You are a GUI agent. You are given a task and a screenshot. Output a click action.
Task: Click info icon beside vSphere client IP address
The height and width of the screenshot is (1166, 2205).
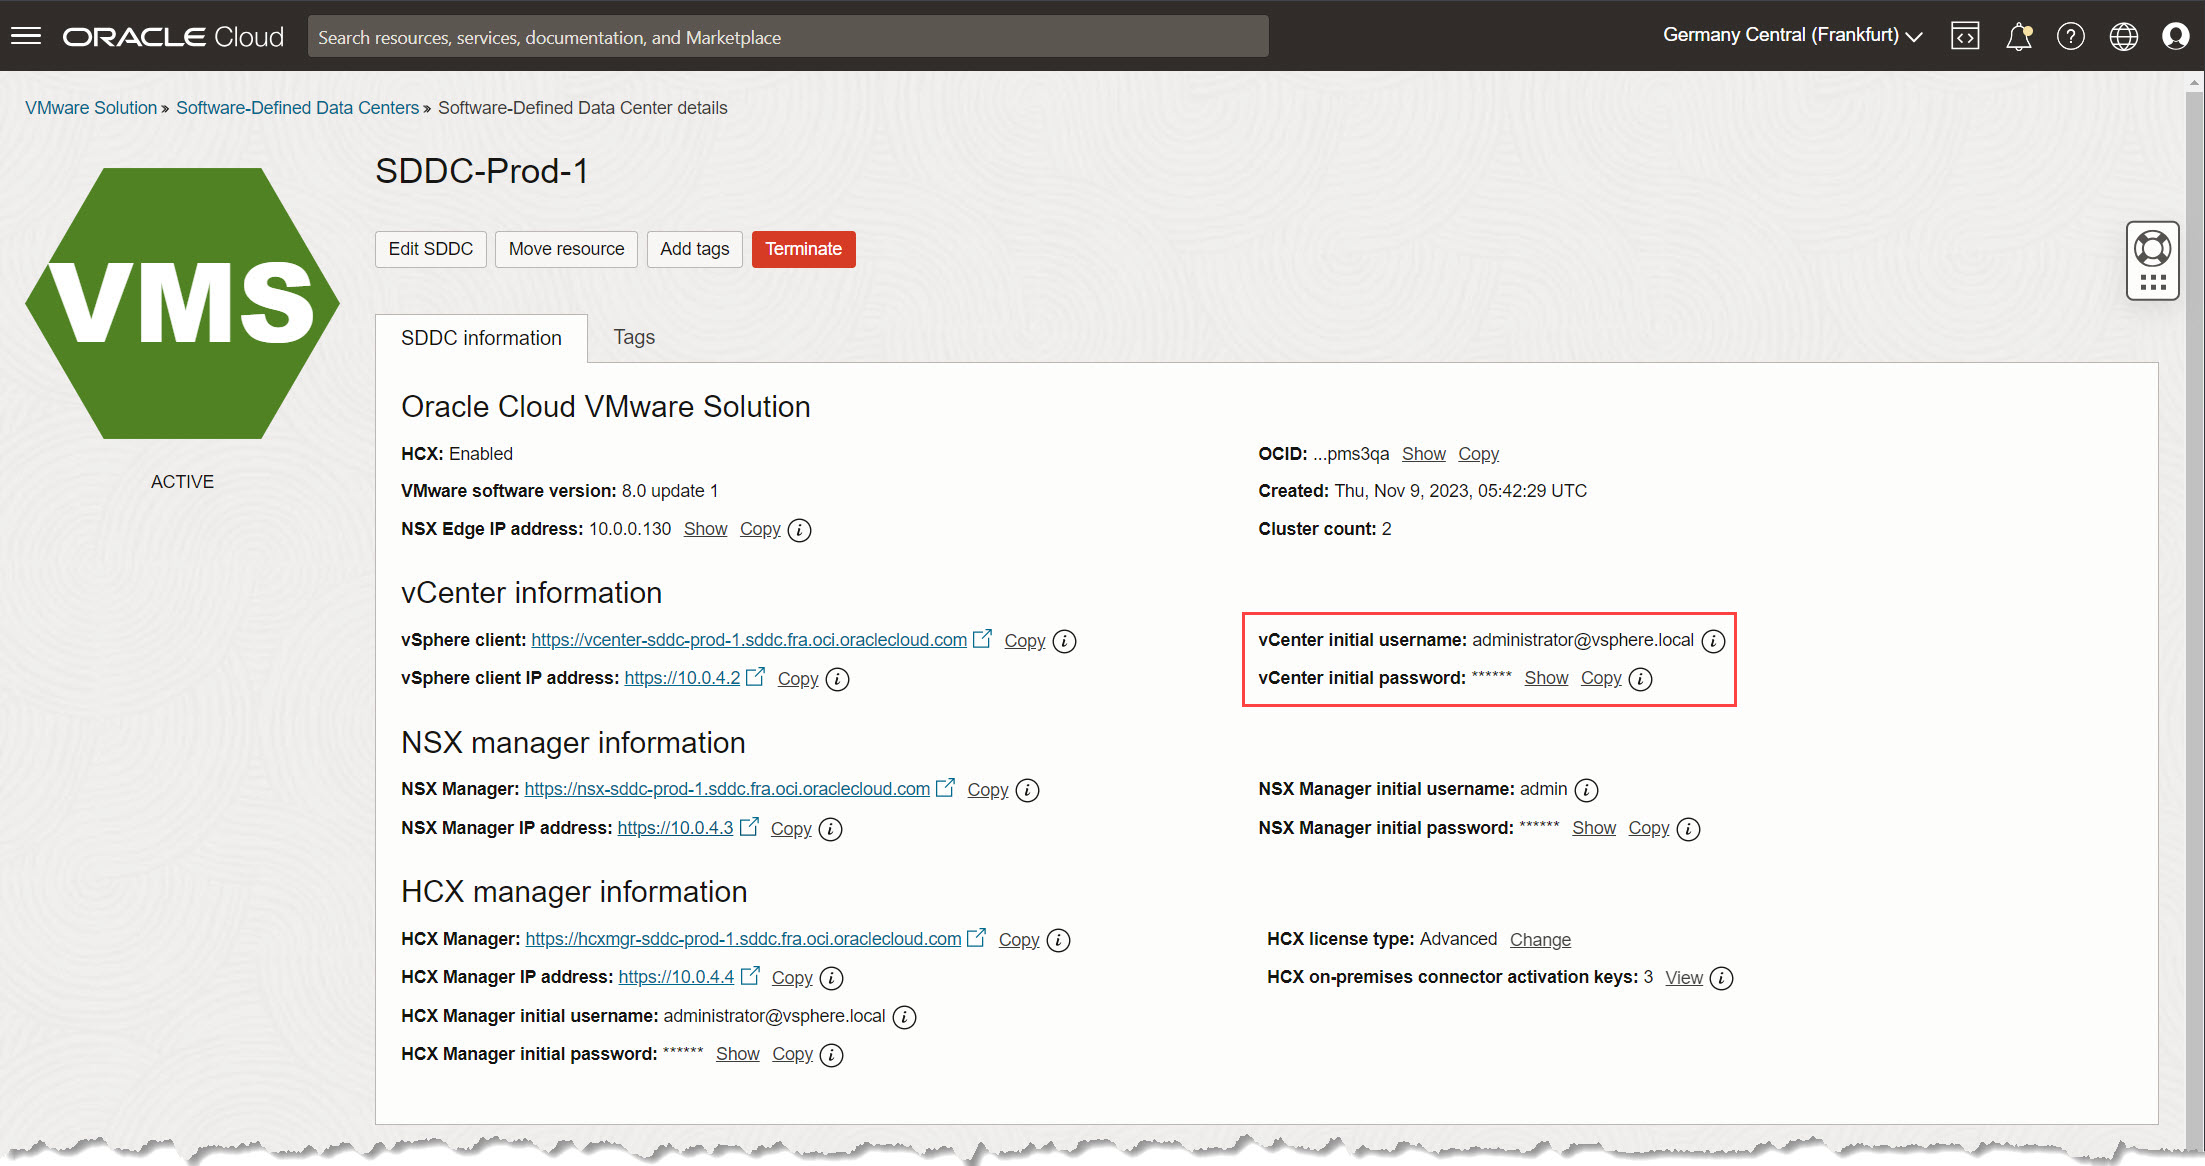click(838, 679)
